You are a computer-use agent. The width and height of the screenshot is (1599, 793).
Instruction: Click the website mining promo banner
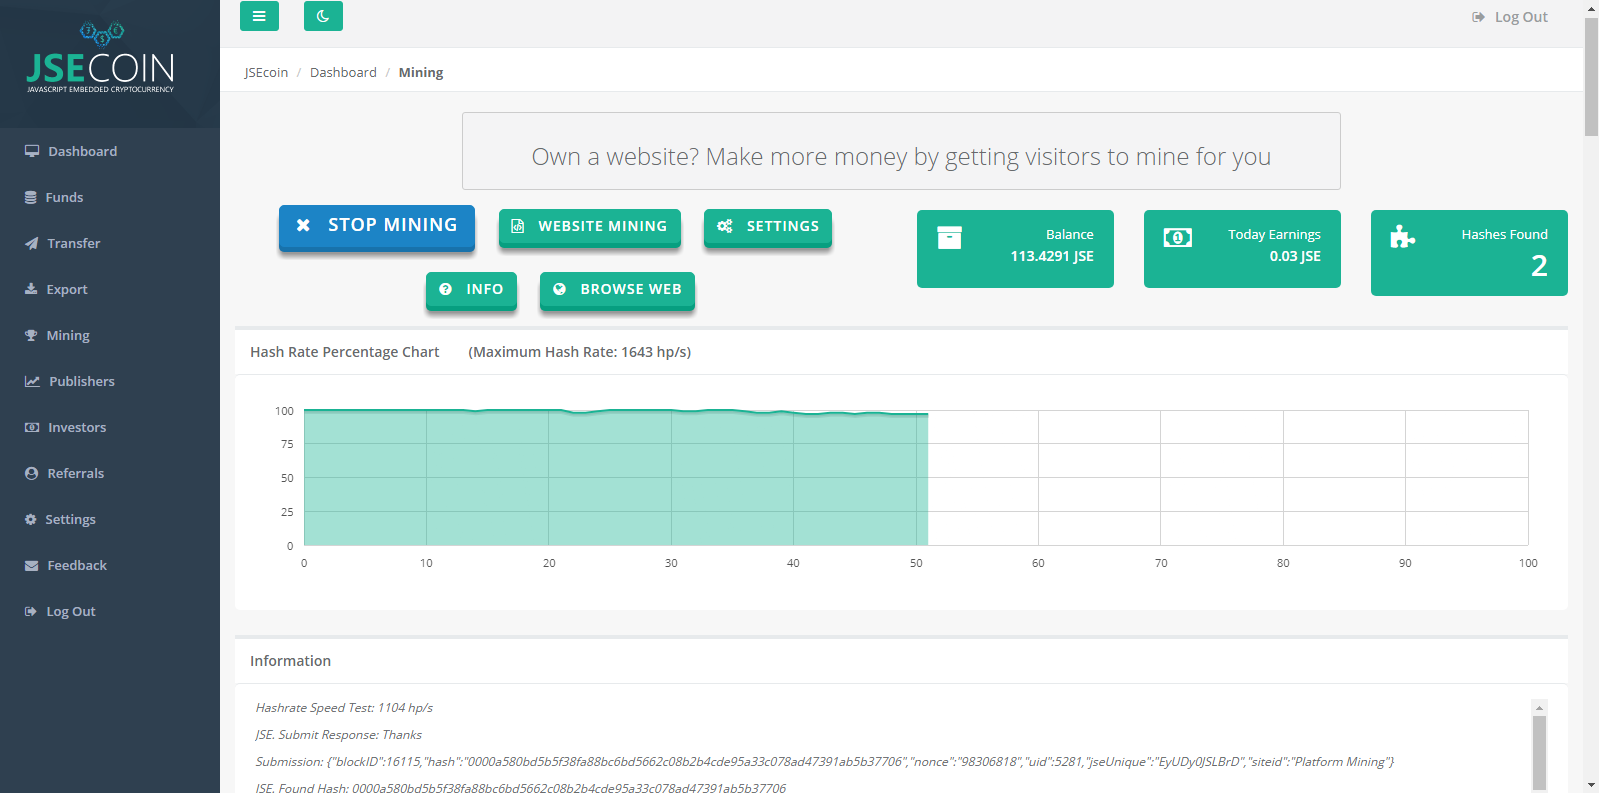click(901, 151)
